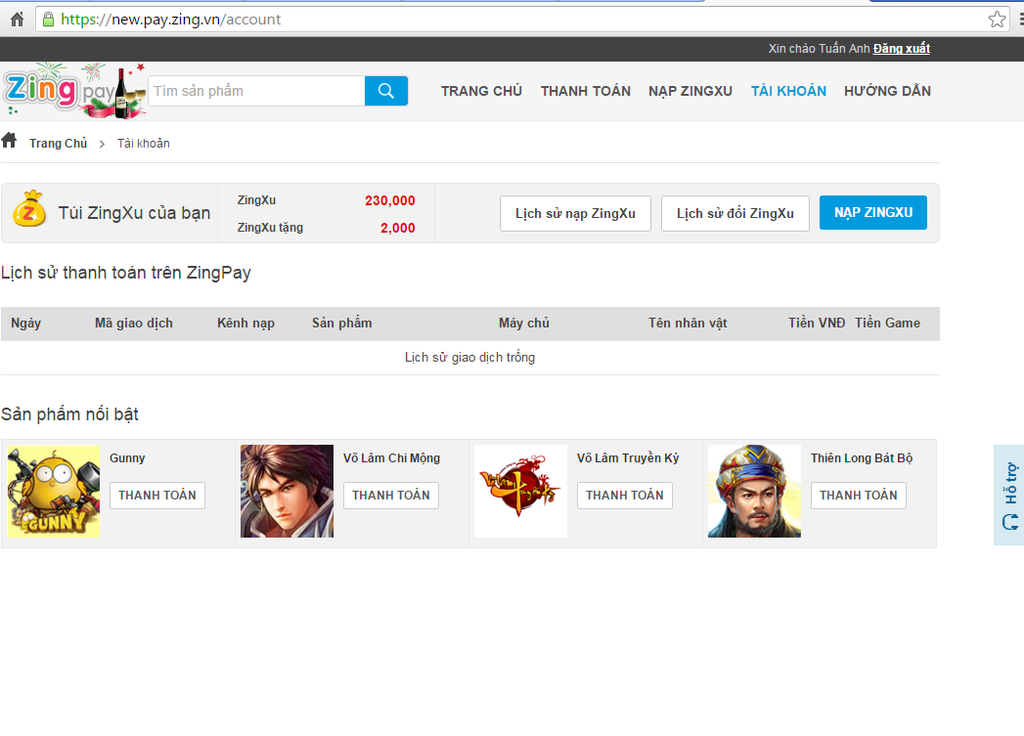Open the Võ Lâm Chi Mộng thumbnail
The height and width of the screenshot is (736, 1024).
pos(287,491)
